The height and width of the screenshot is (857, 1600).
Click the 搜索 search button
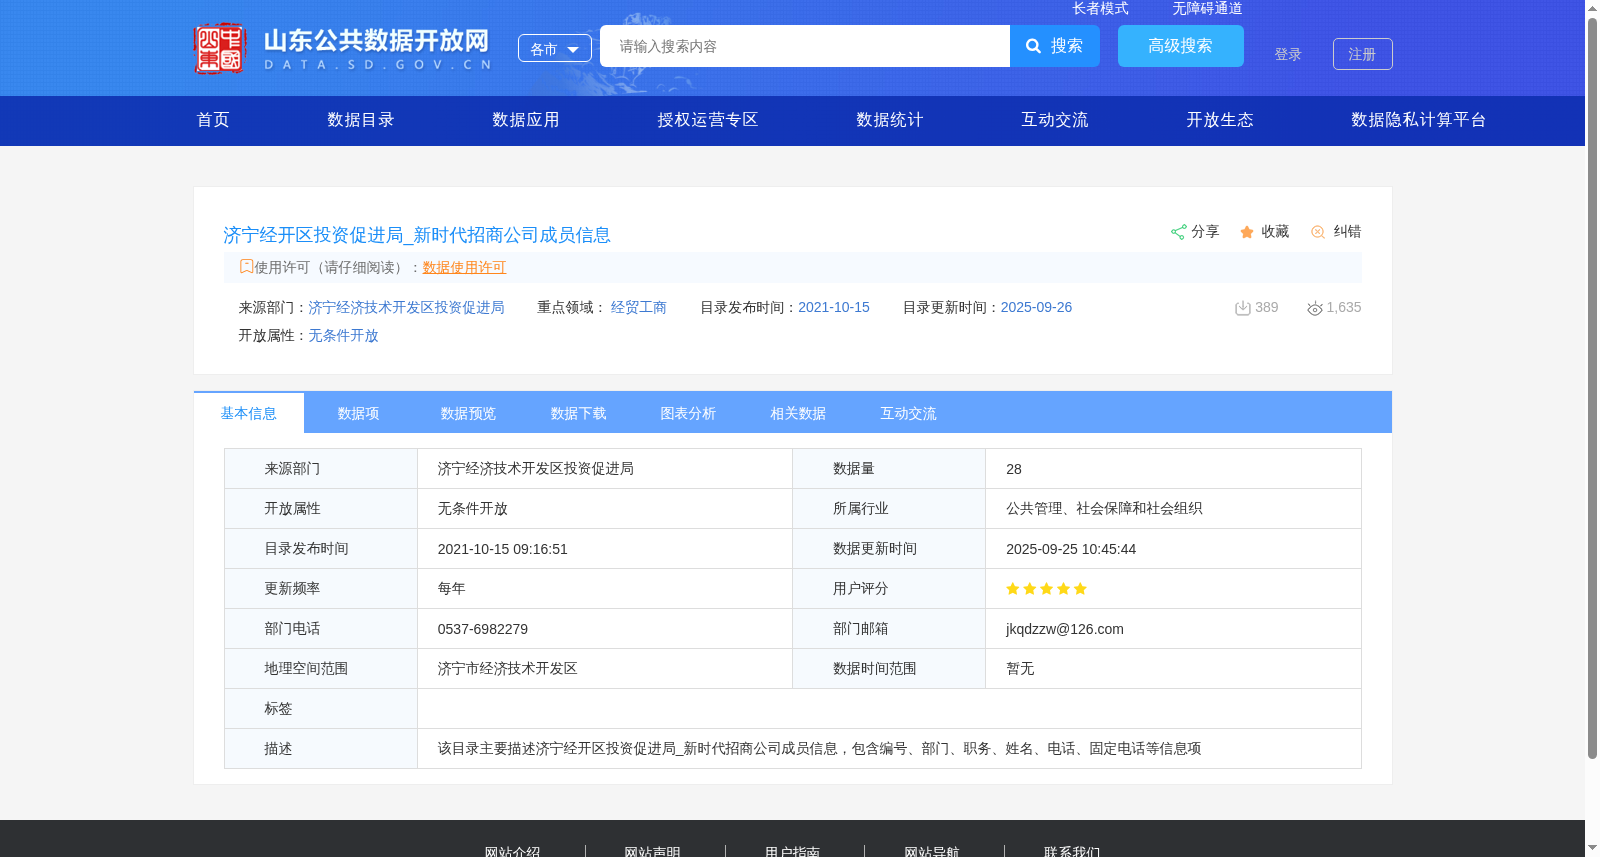tap(1055, 46)
